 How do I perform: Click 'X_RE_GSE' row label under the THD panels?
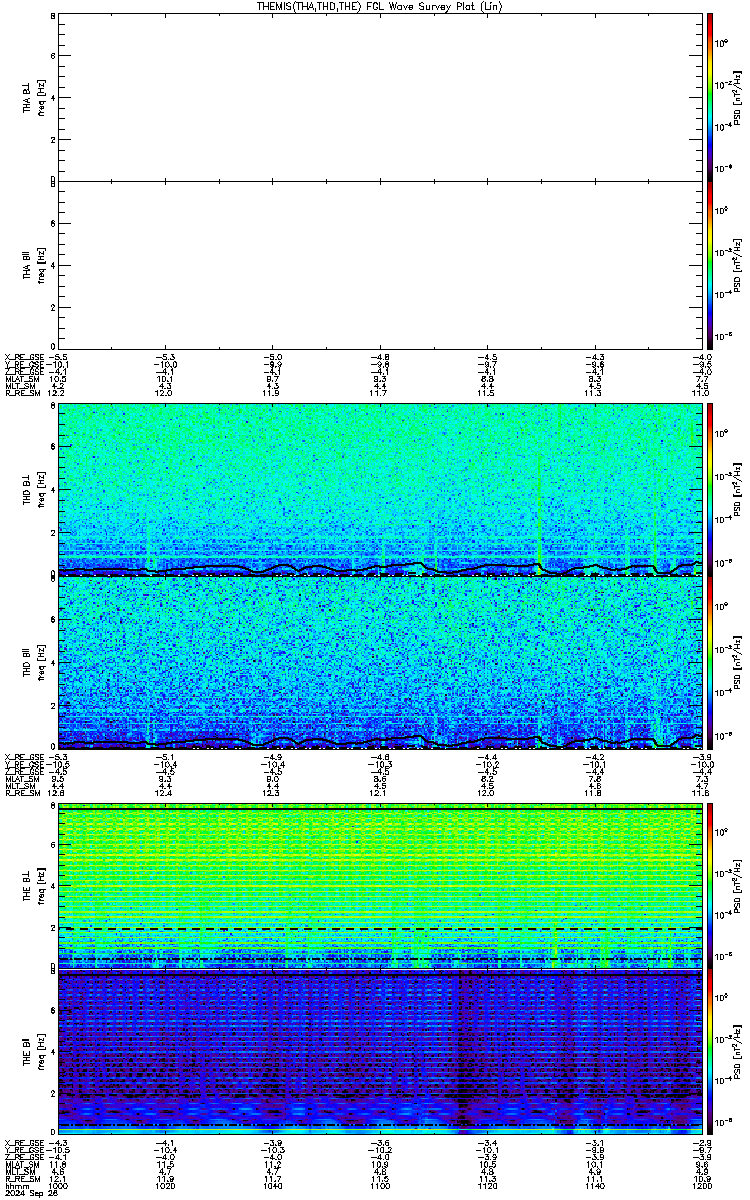pos(23,755)
